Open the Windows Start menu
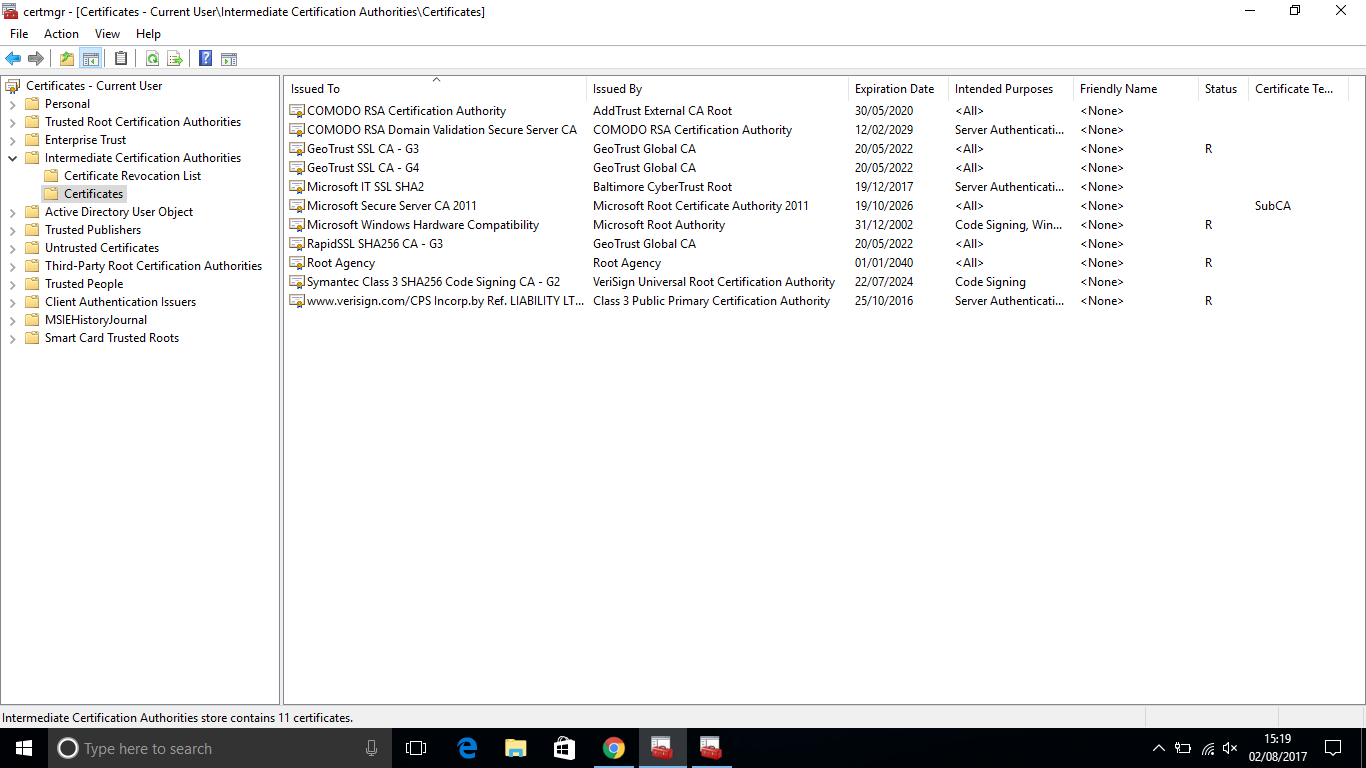The width and height of the screenshot is (1366, 768). [x=24, y=748]
